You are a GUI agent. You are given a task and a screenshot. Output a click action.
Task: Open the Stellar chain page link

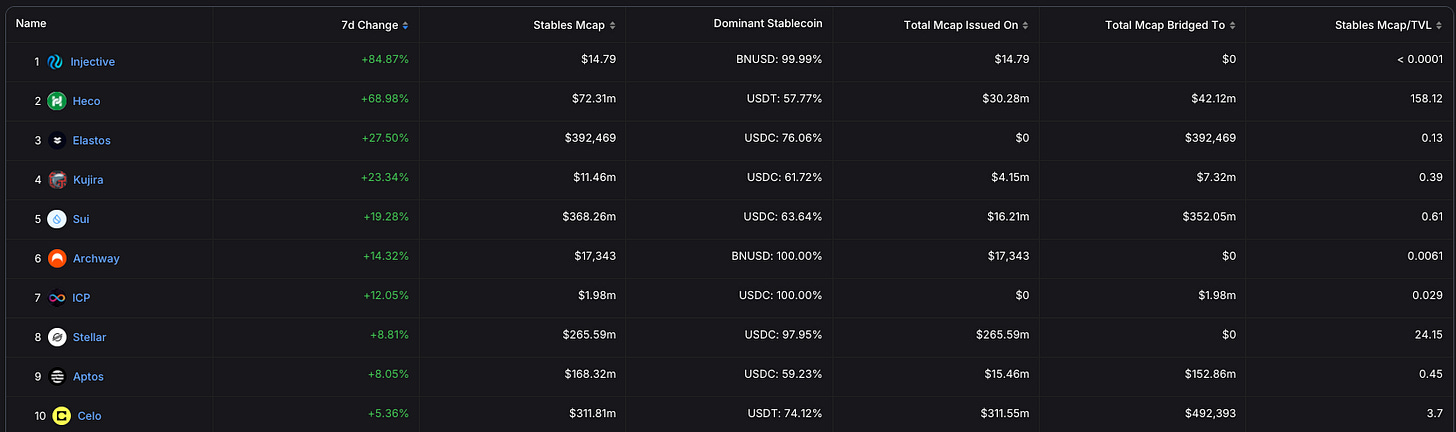pyautogui.click(x=89, y=337)
